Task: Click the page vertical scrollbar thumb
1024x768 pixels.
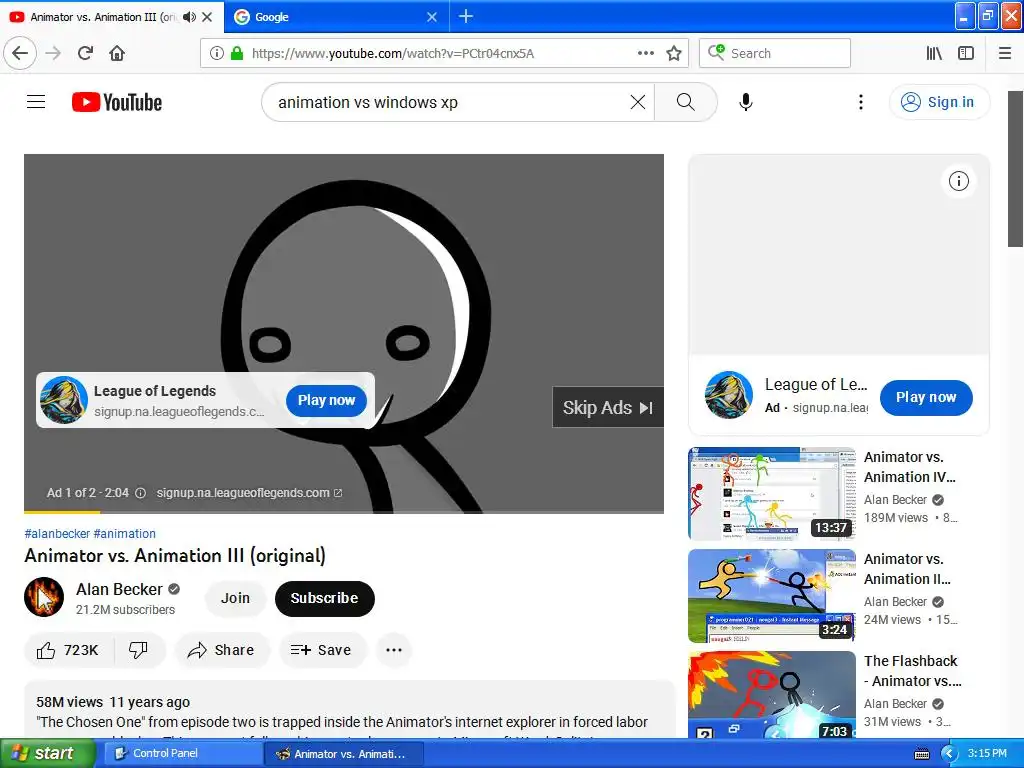Action: click(x=1015, y=168)
